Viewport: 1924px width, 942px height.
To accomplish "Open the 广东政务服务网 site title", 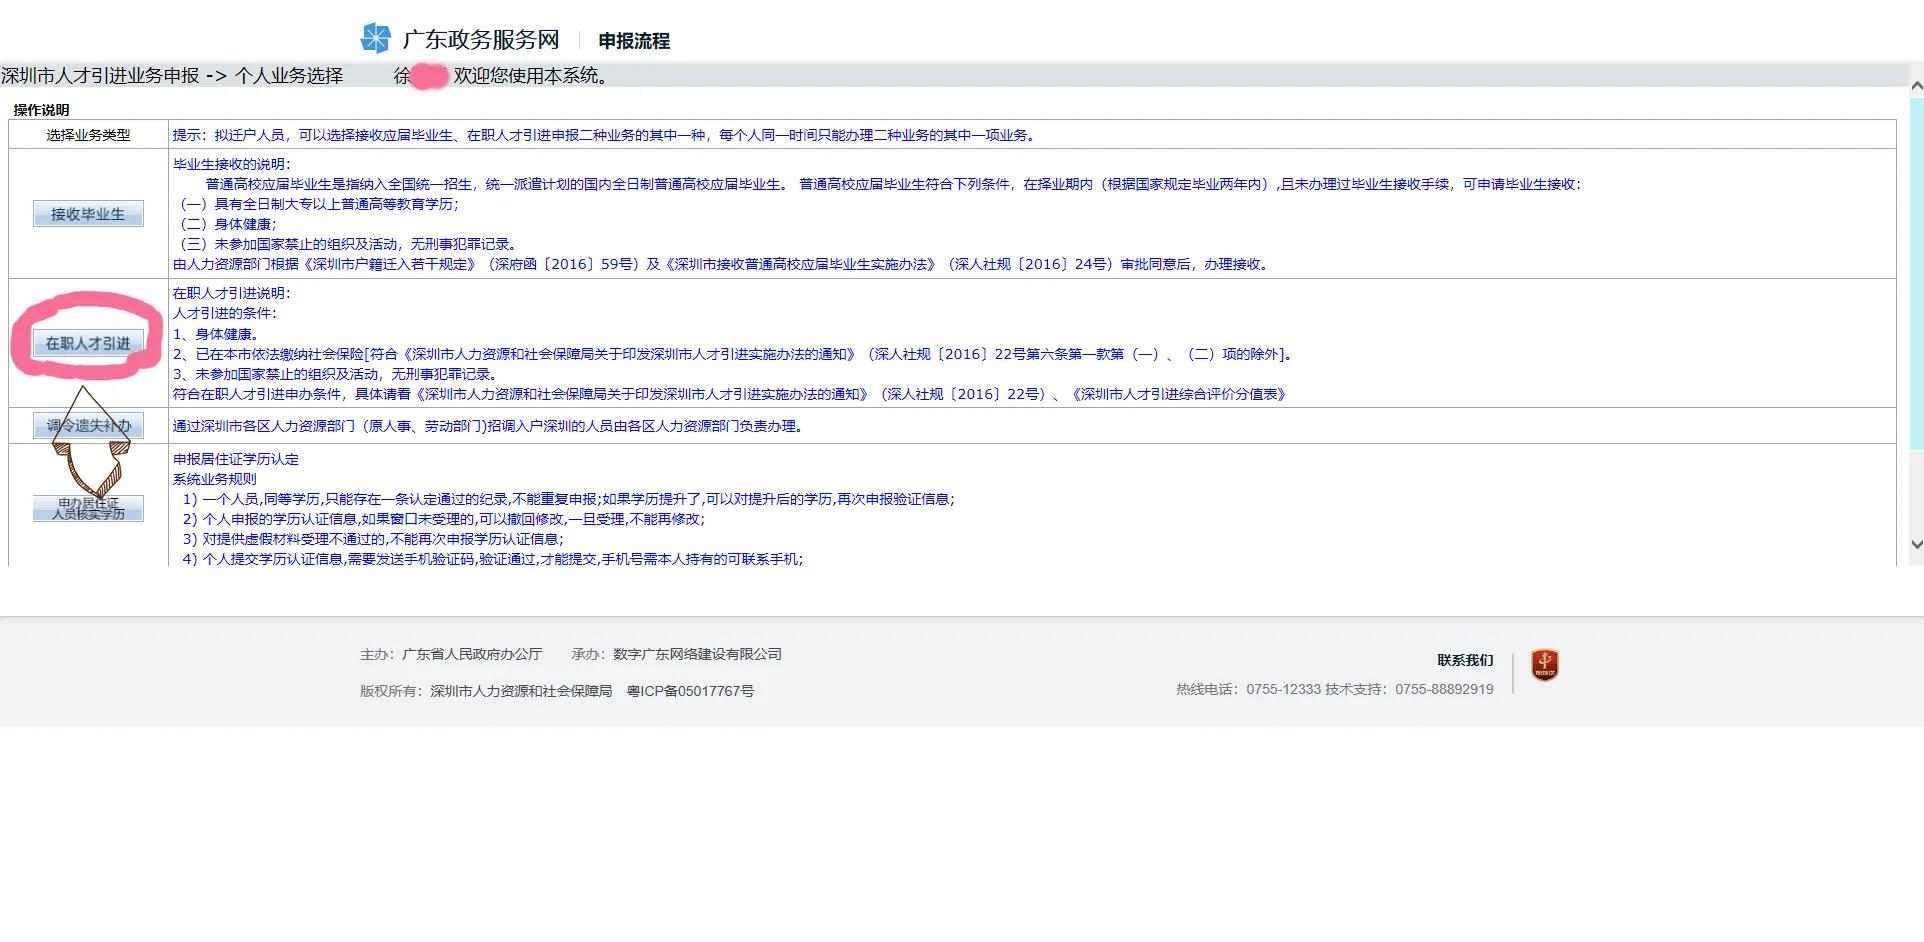I will click(x=480, y=40).
